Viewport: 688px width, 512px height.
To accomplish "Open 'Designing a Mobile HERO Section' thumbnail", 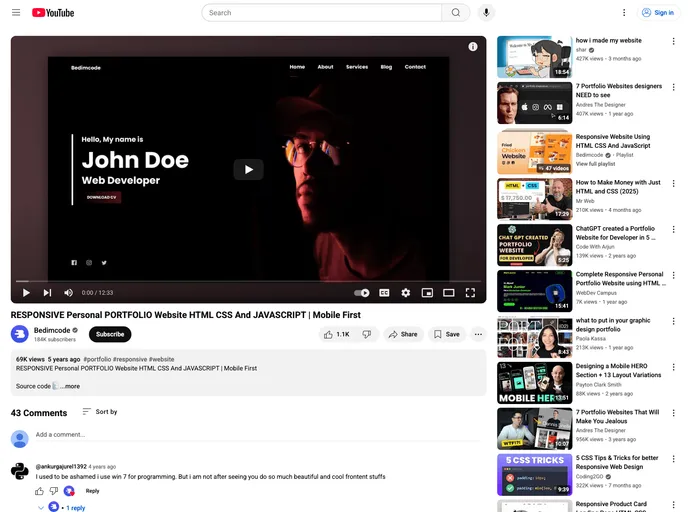I will click(x=534, y=383).
